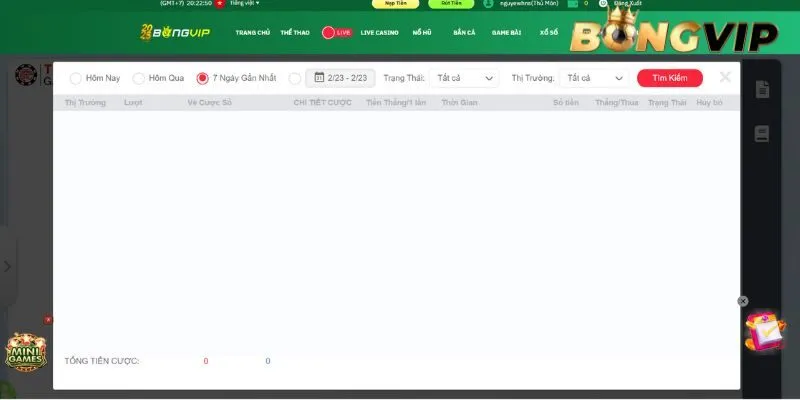Image resolution: width=800 pixels, height=400 pixels.
Task: Click the Thị Trường column header
Action: point(85,103)
